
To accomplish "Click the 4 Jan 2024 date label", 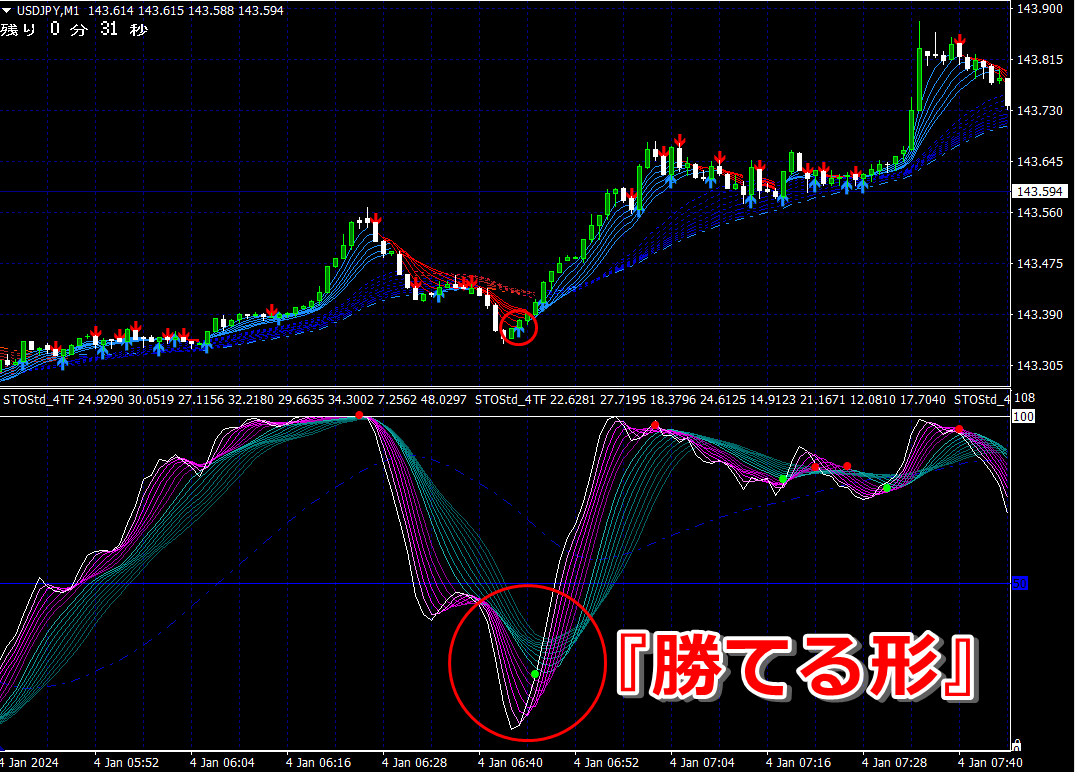I will (x=30, y=762).
